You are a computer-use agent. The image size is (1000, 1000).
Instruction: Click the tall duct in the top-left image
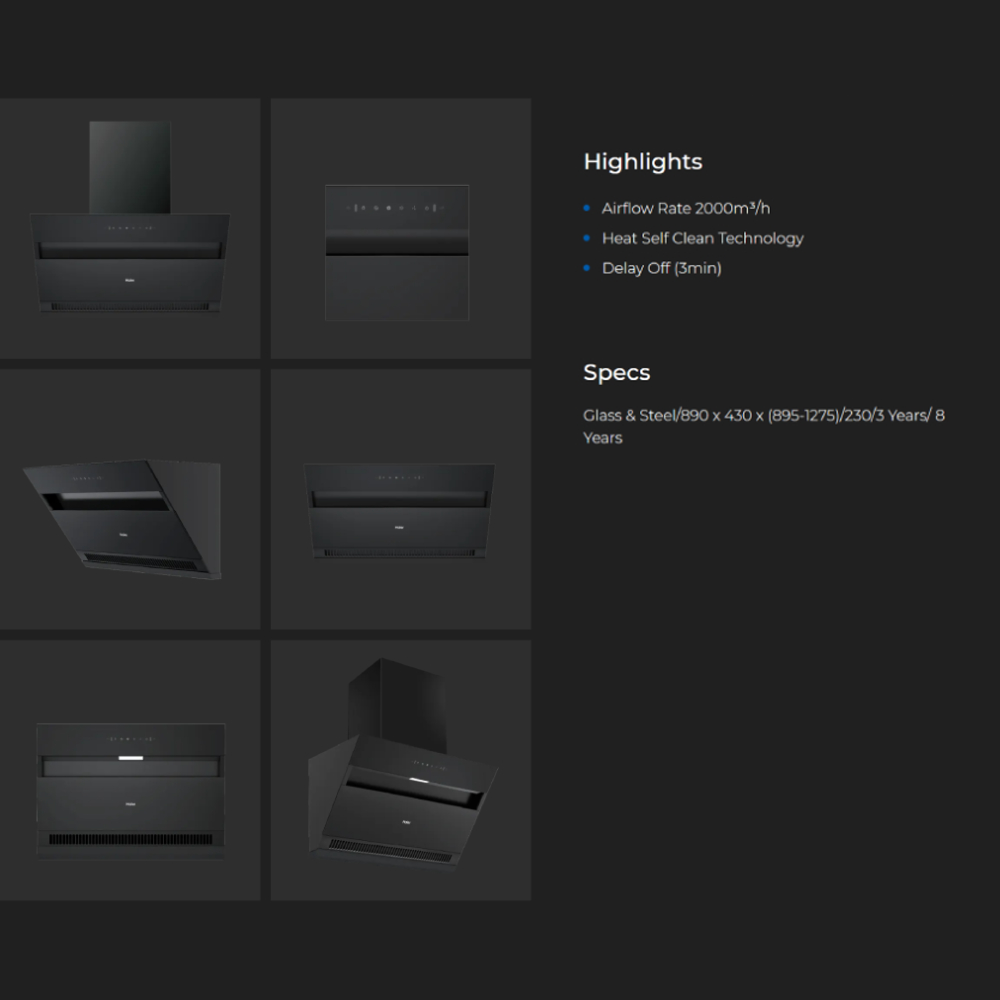(130, 166)
